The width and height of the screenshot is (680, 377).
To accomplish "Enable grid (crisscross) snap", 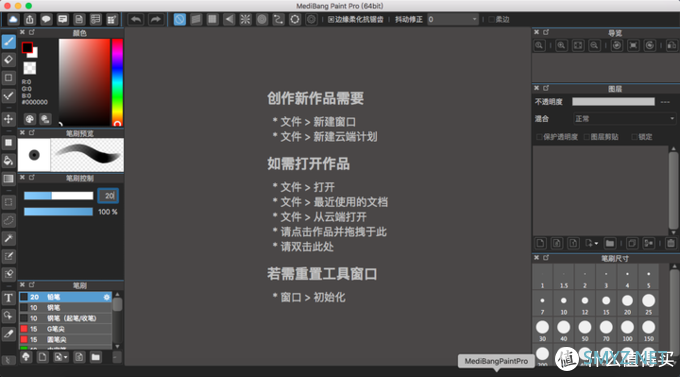I will [x=212, y=20].
